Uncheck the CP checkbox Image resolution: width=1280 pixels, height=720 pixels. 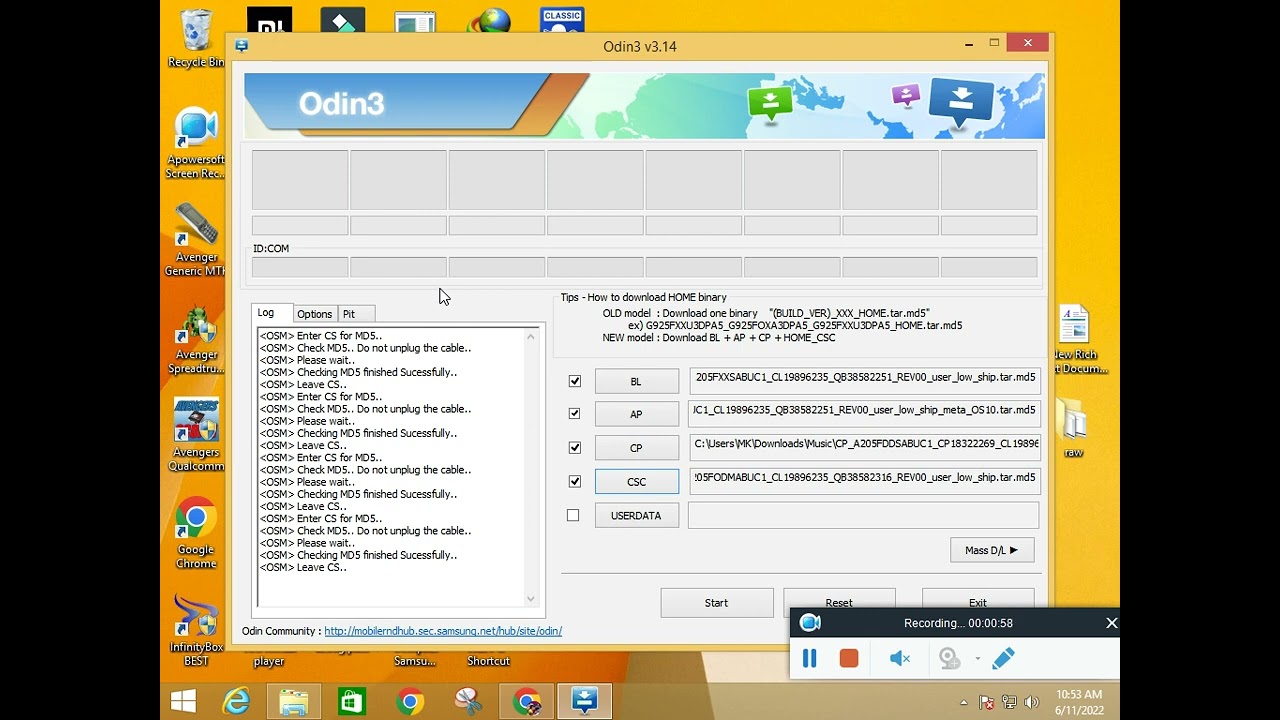click(x=574, y=447)
